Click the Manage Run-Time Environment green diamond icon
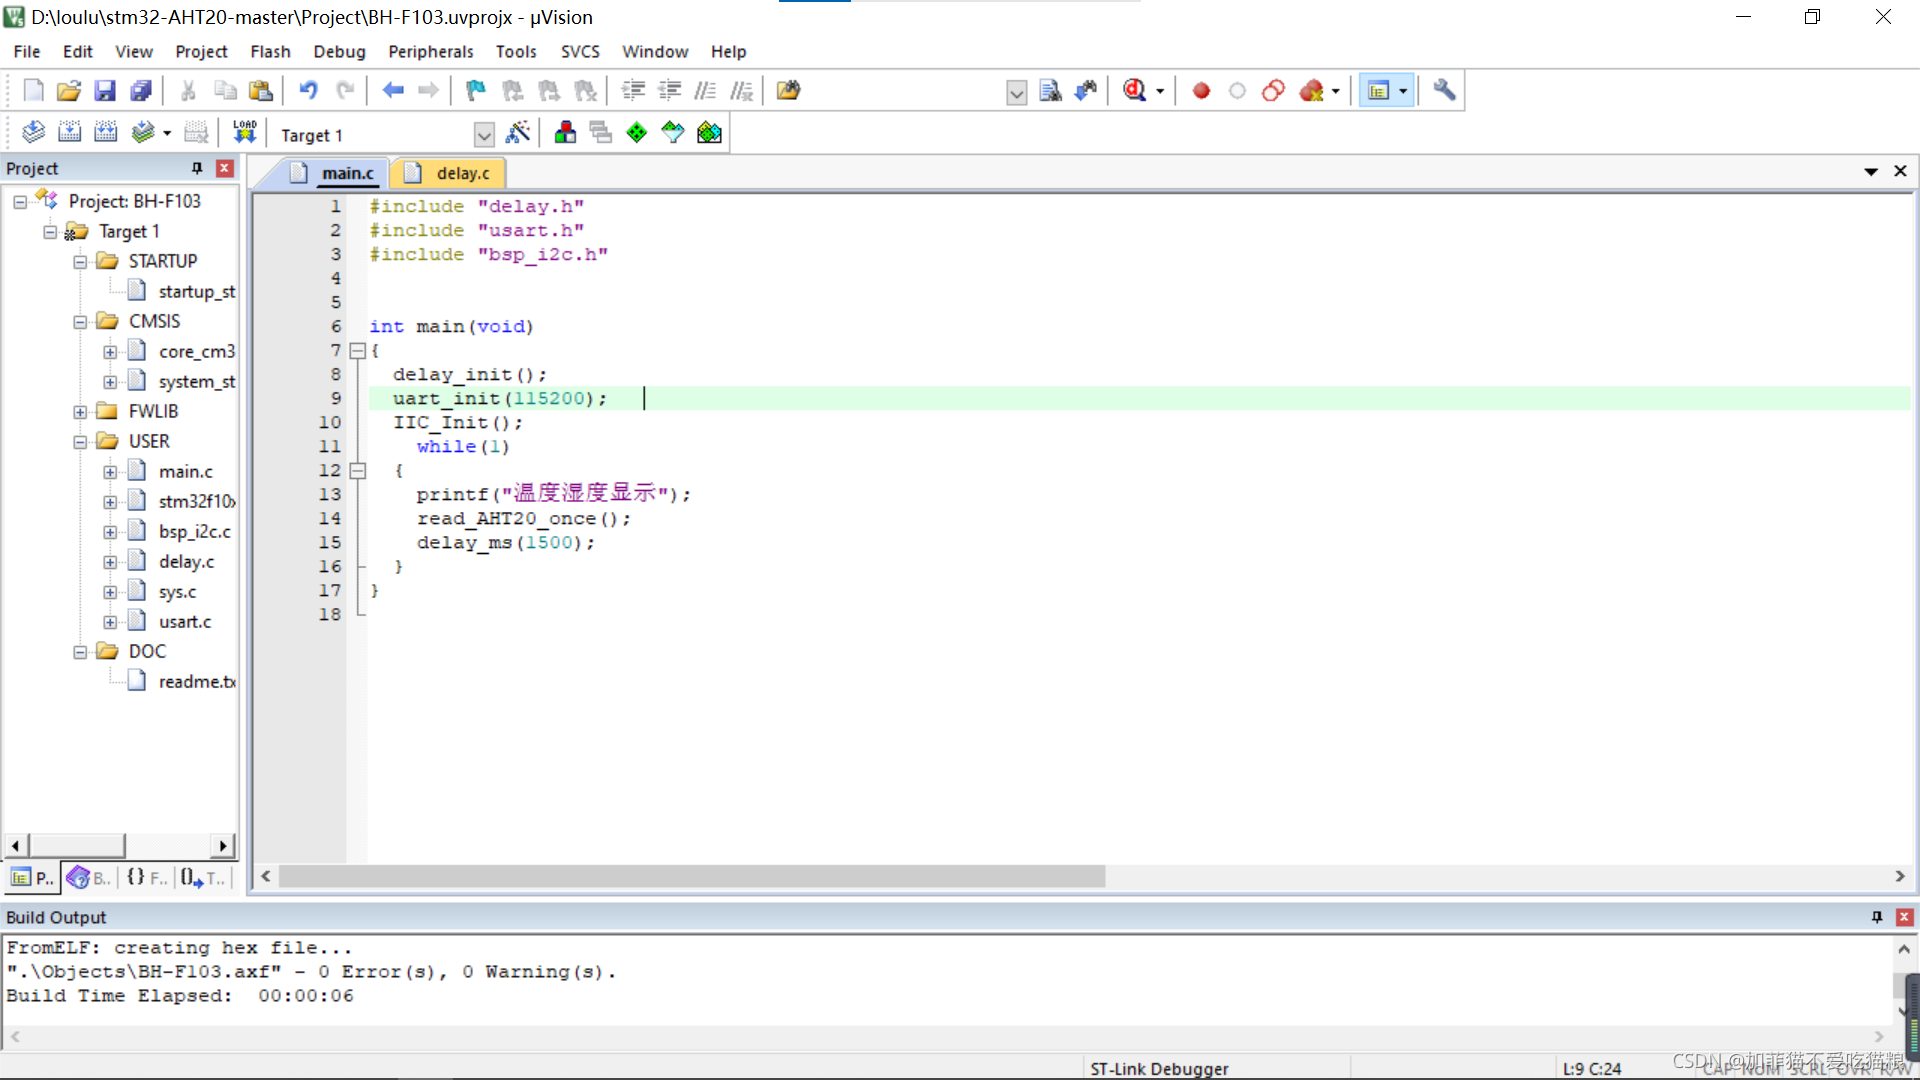The height and width of the screenshot is (1080, 1920). click(x=636, y=132)
